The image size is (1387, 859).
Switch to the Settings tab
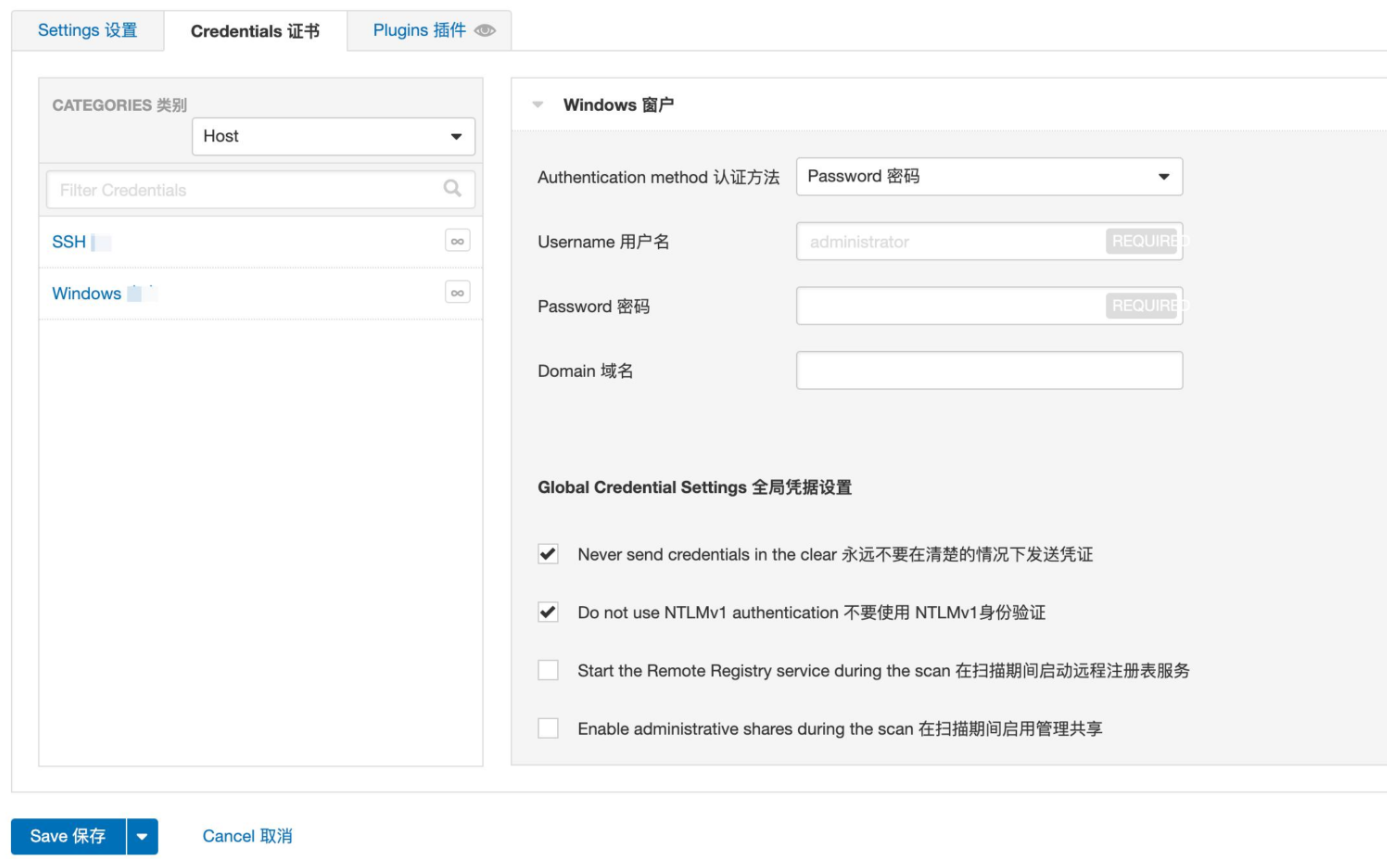pos(87,30)
